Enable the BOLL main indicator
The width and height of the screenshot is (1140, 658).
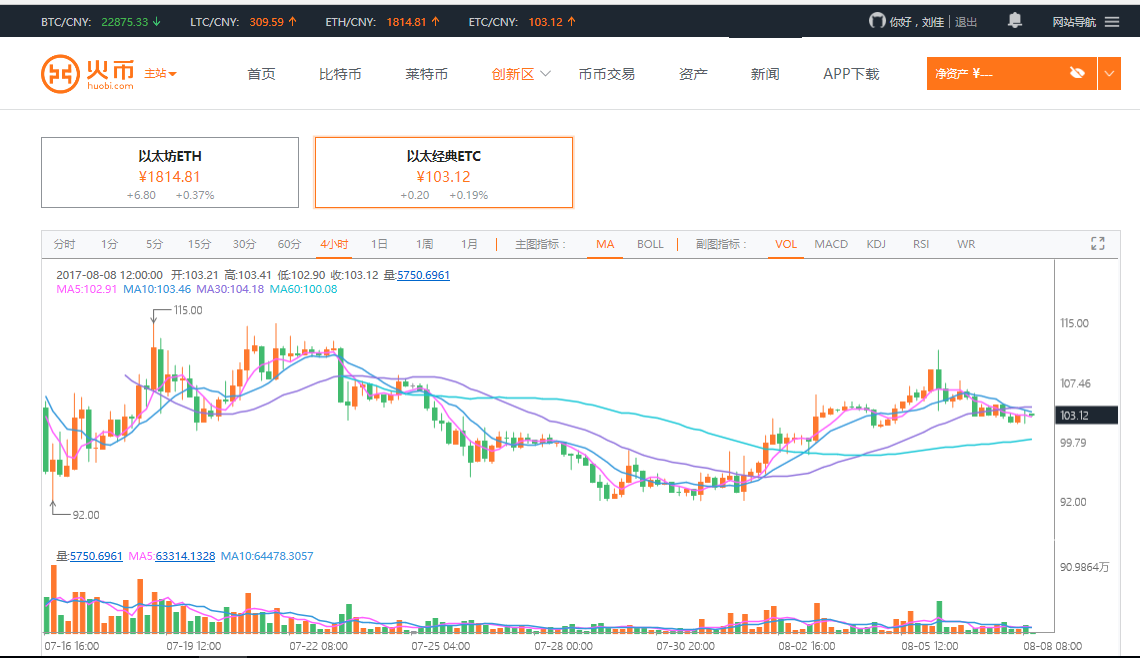pyautogui.click(x=650, y=244)
